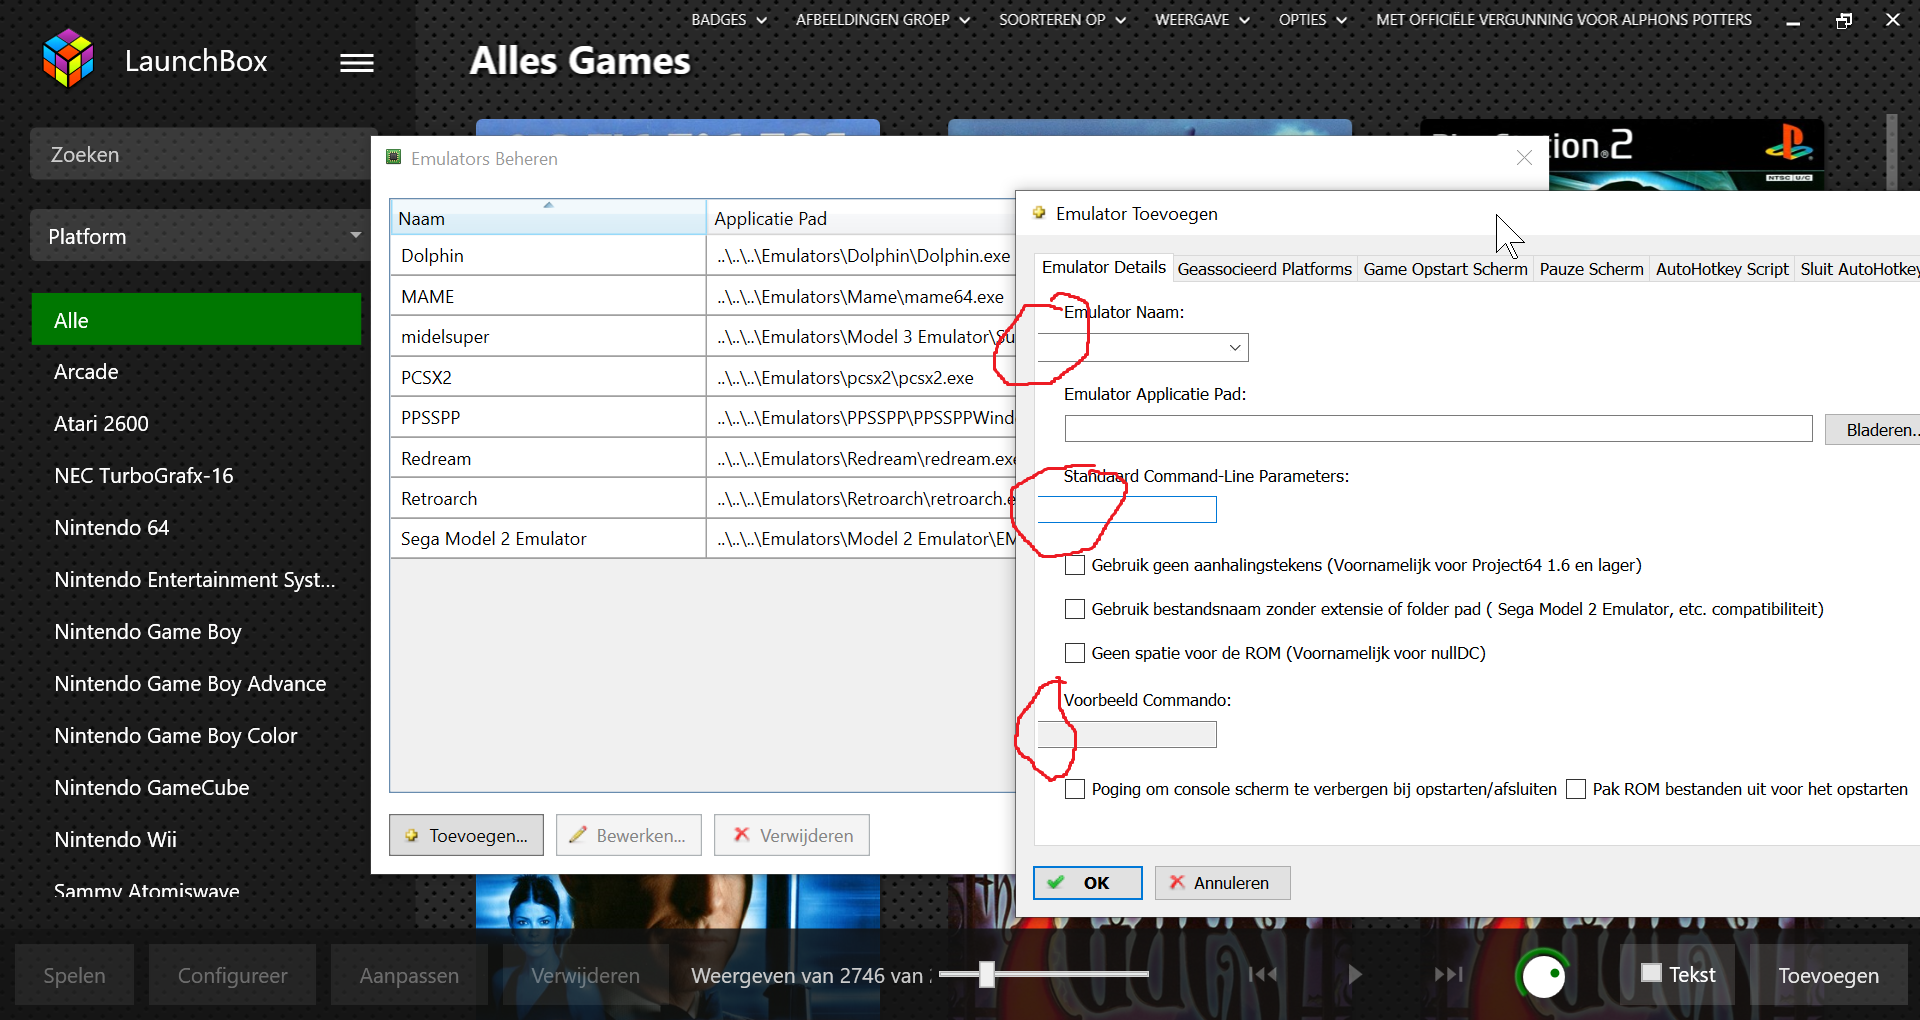
Task: Select MAME emulator row
Action: coord(703,297)
